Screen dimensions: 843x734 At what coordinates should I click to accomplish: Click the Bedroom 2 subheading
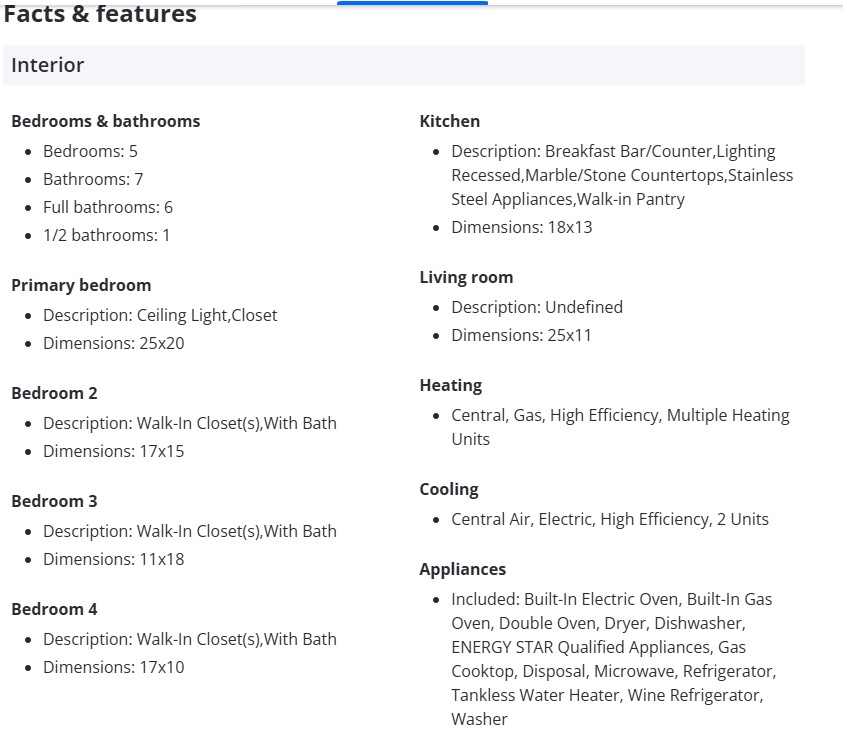pos(54,393)
